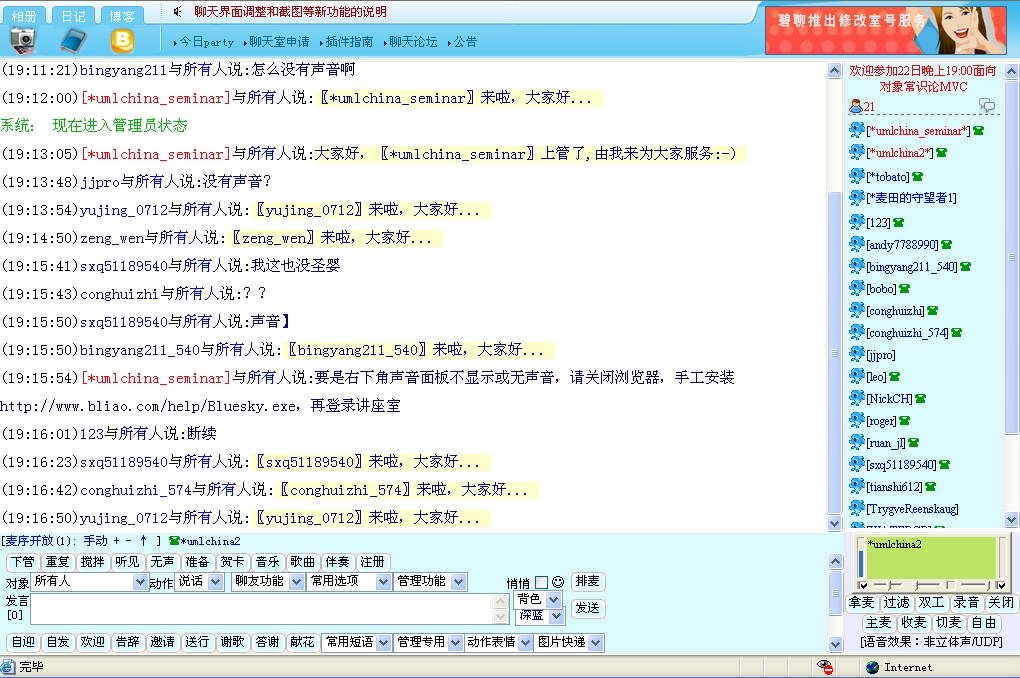Click the green phone icon in mic queue bar
This screenshot has height=678, width=1020.
(x=174, y=541)
